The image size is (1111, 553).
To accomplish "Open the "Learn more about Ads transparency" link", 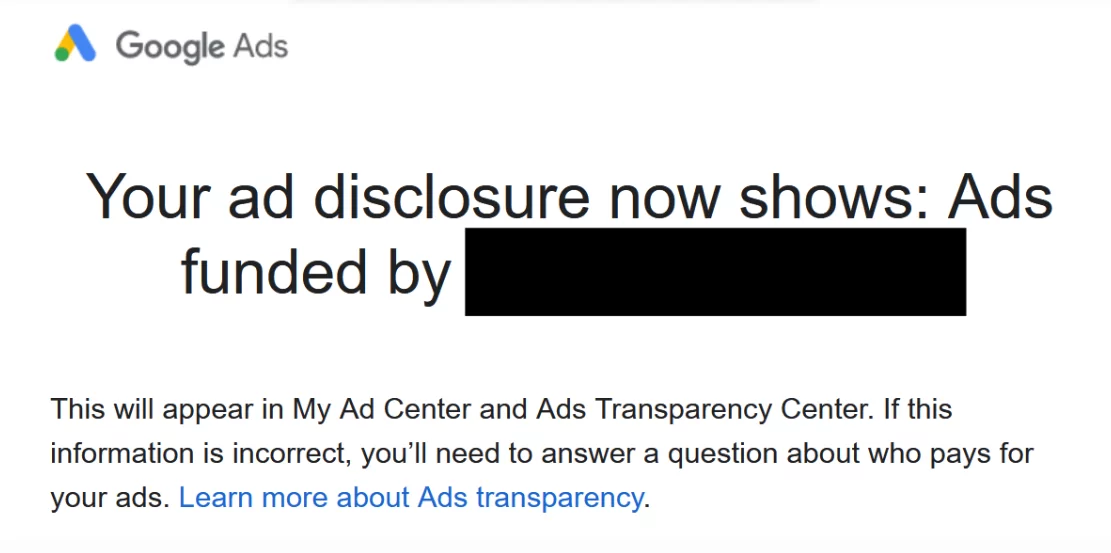I will point(411,498).
